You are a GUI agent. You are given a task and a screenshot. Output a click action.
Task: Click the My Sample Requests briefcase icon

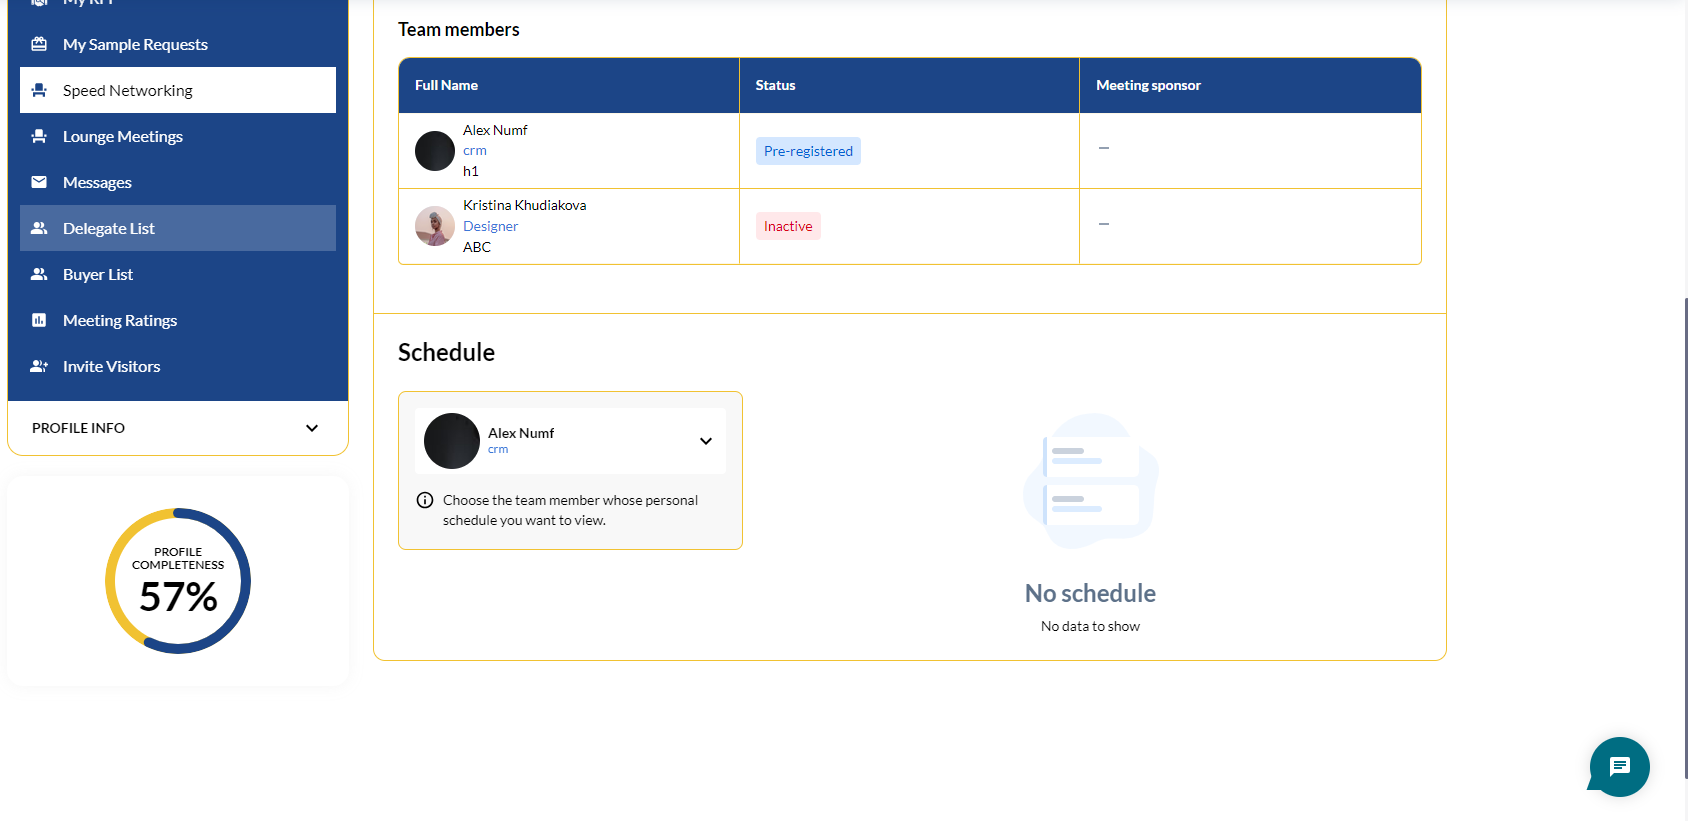click(x=39, y=44)
